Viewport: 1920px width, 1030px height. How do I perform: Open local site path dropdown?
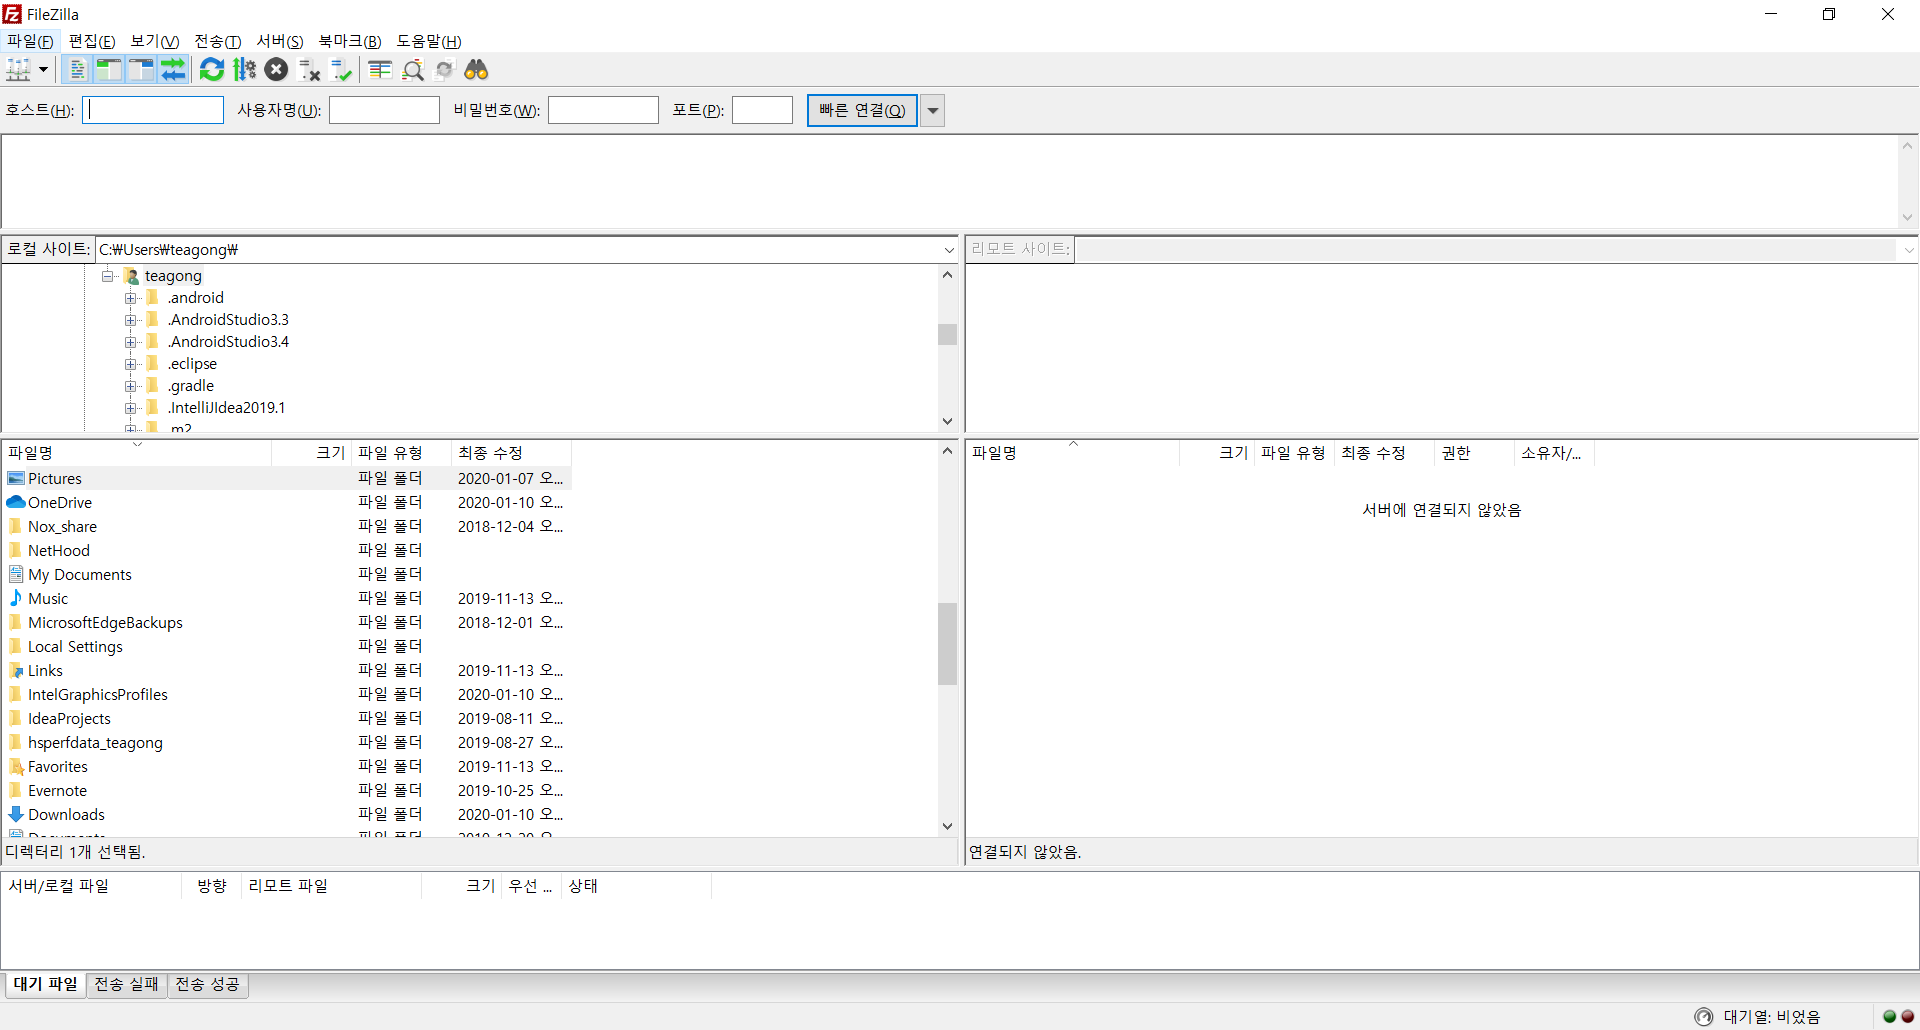[x=949, y=250]
